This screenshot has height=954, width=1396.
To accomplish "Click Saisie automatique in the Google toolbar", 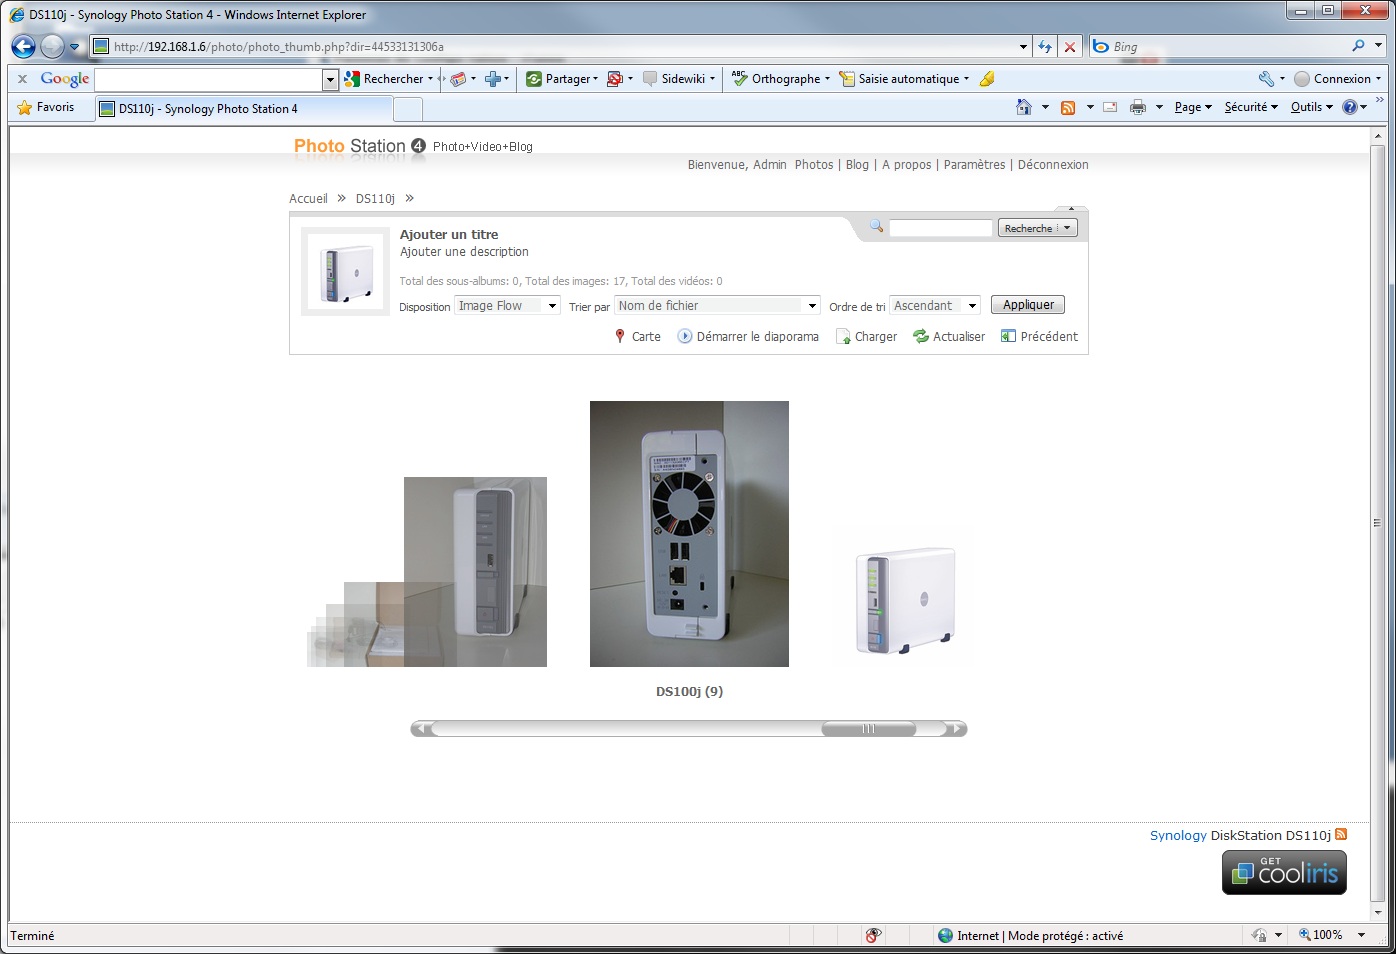I will click(x=904, y=78).
